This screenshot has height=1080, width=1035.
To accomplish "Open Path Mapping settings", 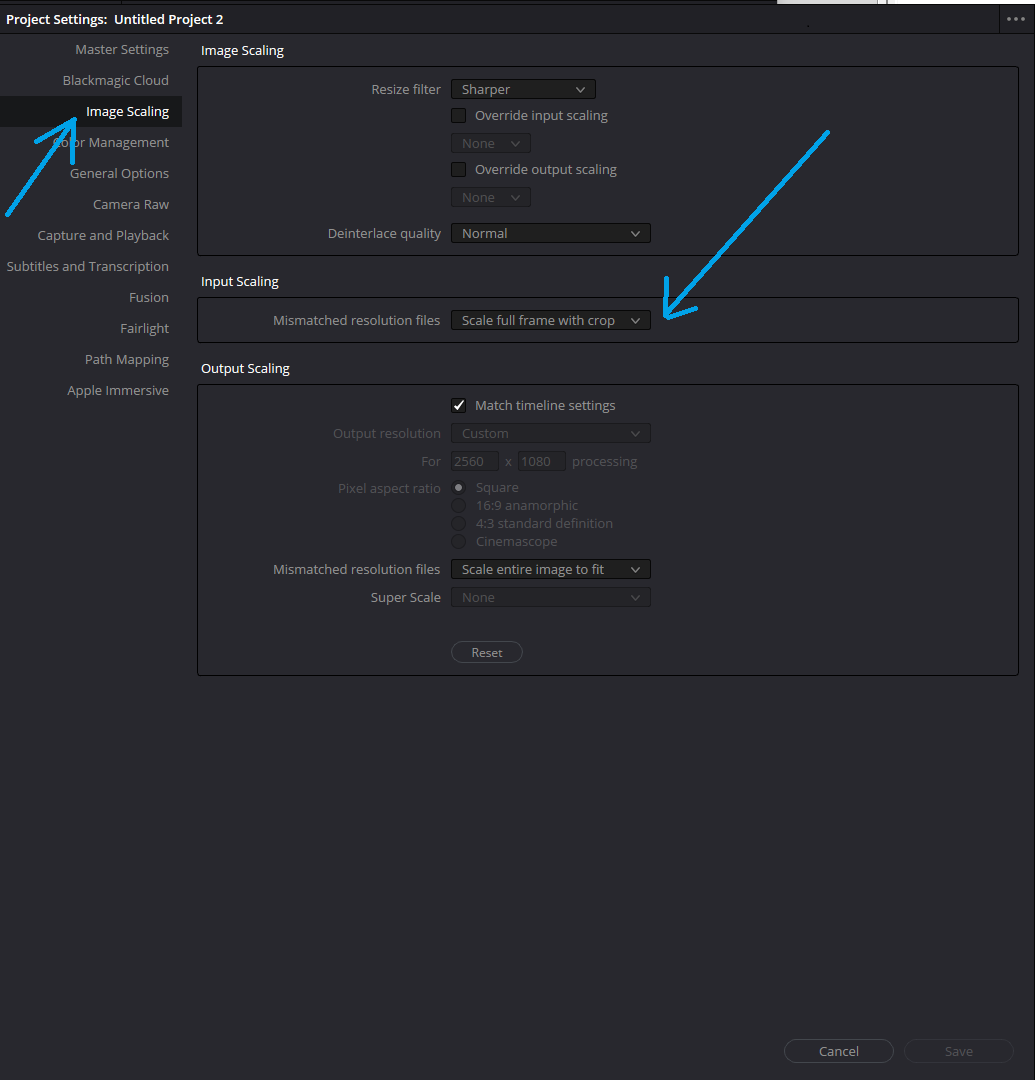I will [x=127, y=360].
